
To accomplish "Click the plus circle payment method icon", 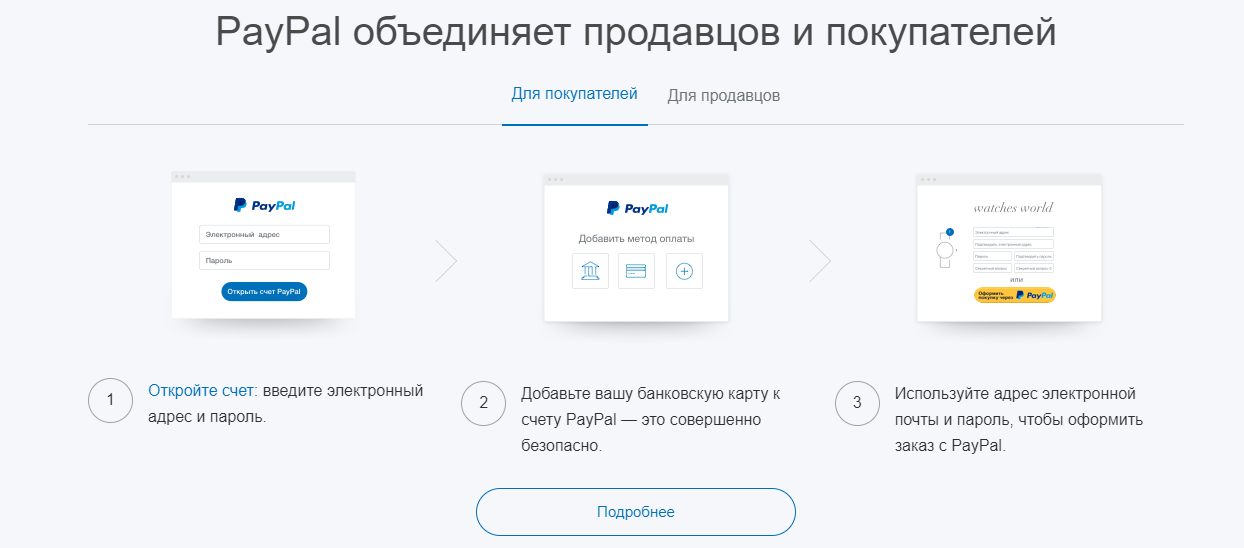I will 684,271.
